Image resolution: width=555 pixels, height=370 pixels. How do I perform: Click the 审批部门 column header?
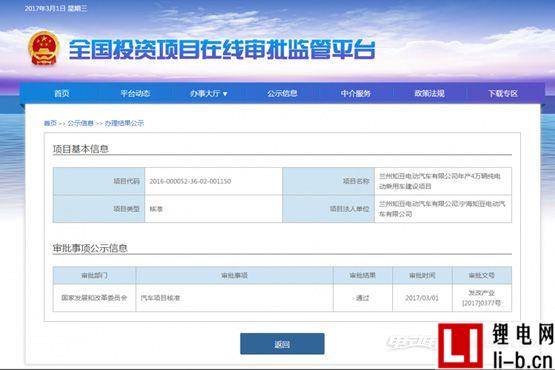94,275
